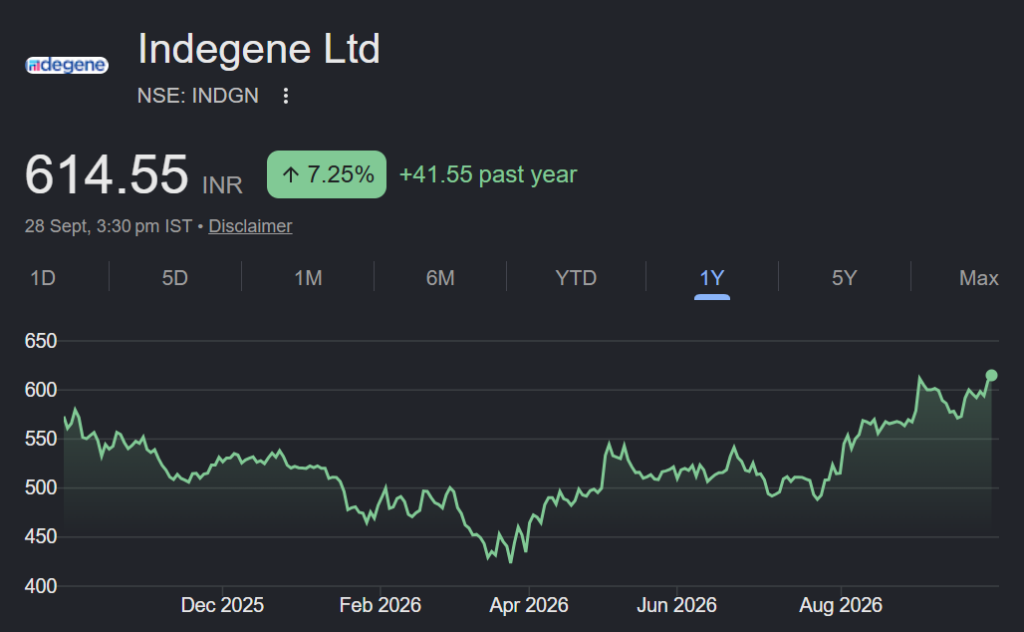Click the Apr 2026 axis label
The height and width of the screenshot is (632, 1024).
[529, 605]
